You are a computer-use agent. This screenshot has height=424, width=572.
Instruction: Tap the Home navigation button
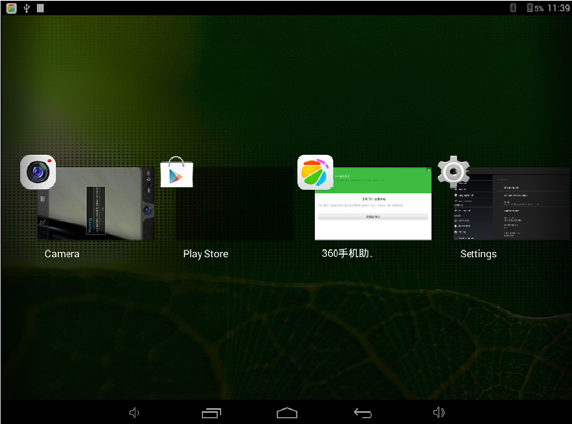287,413
